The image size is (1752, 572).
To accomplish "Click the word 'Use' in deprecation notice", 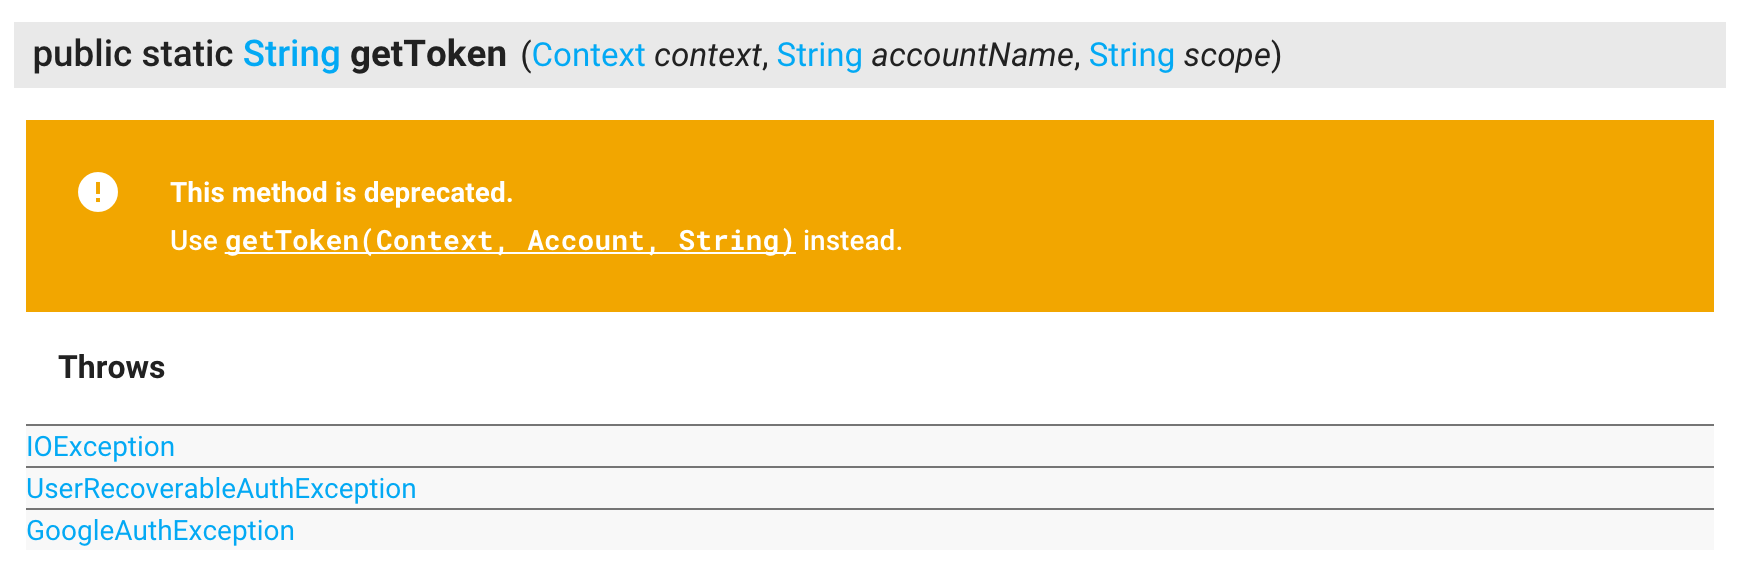I will click(x=194, y=241).
